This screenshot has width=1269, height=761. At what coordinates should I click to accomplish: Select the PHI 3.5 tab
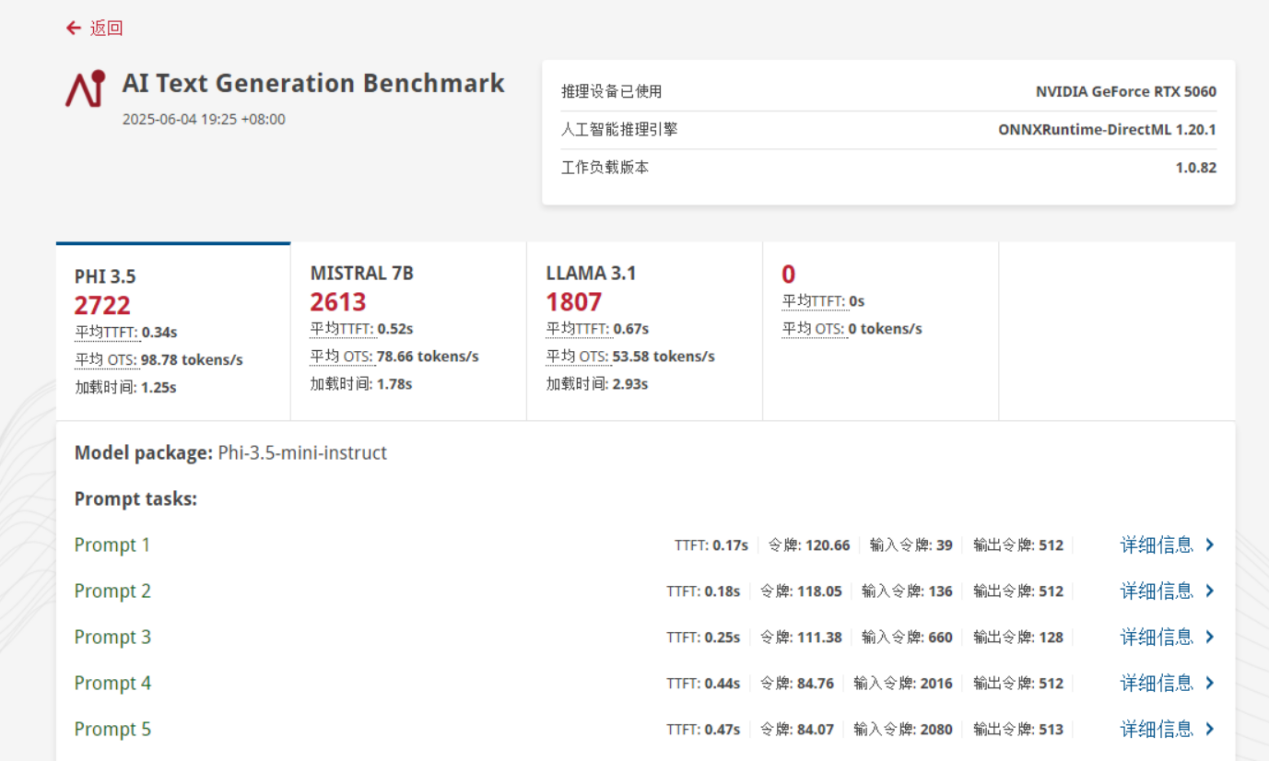pyautogui.click(x=173, y=331)
